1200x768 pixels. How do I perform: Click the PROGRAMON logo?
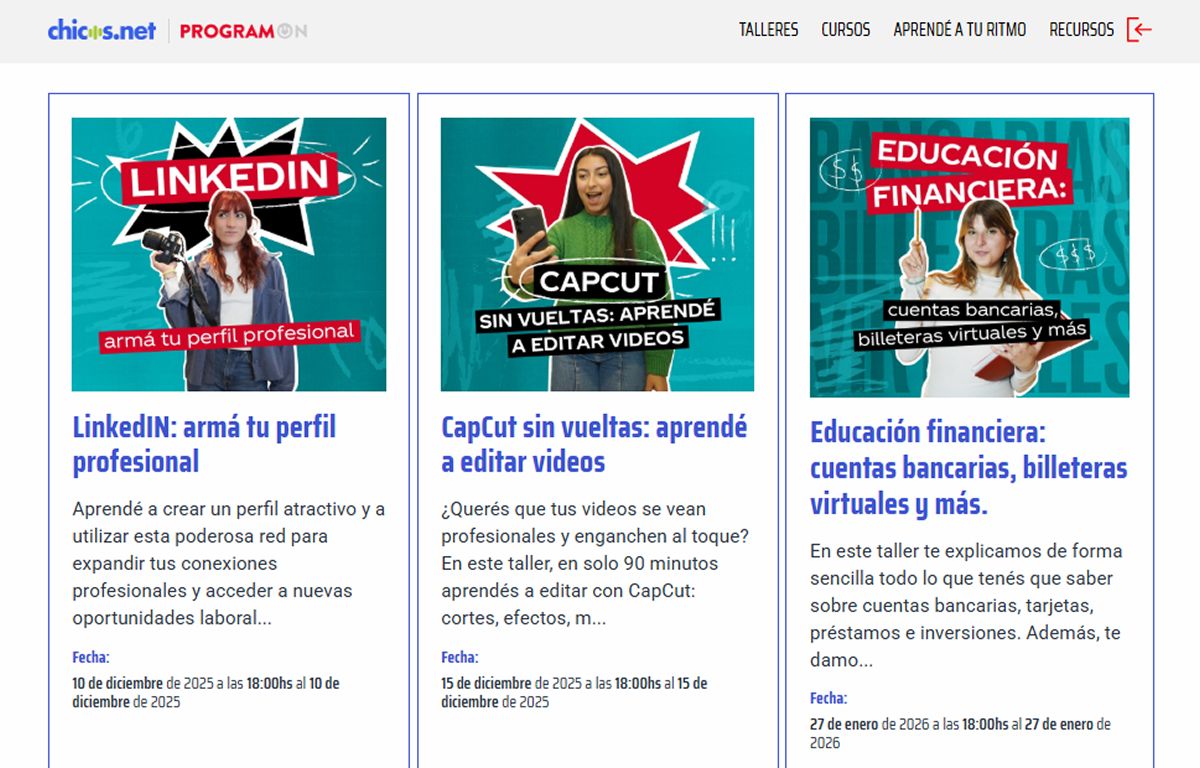[242, 30]
